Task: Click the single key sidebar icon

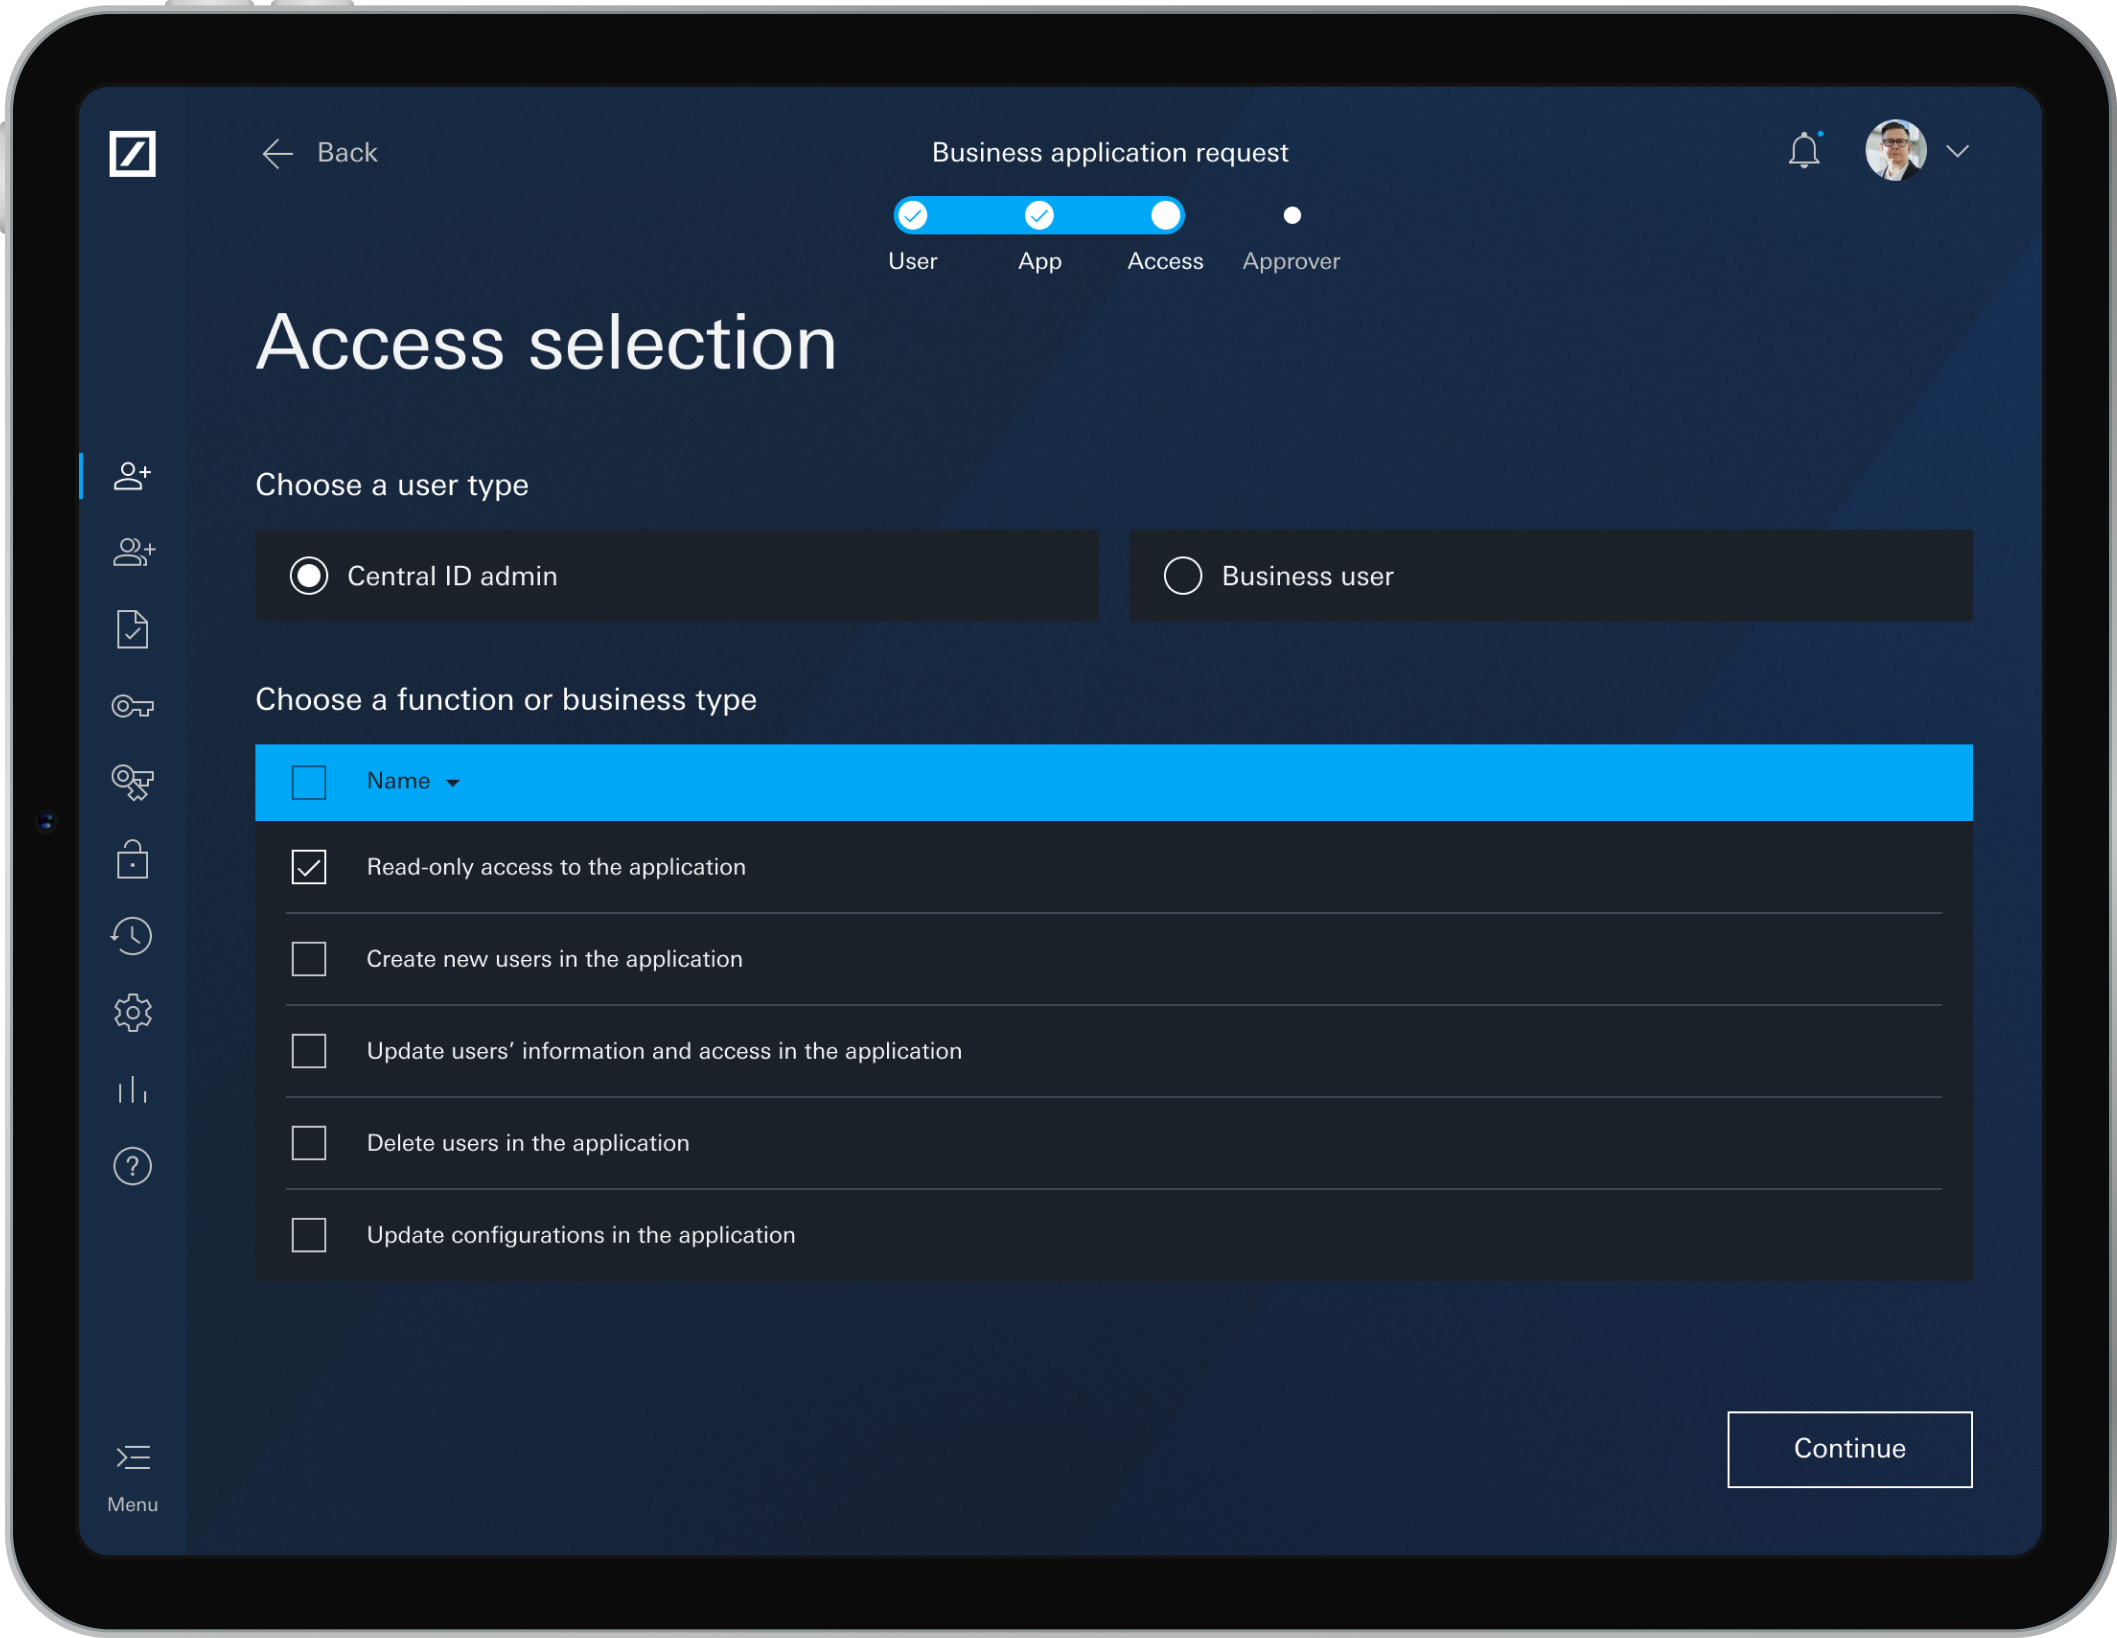Action: click(x=132, y=707)
